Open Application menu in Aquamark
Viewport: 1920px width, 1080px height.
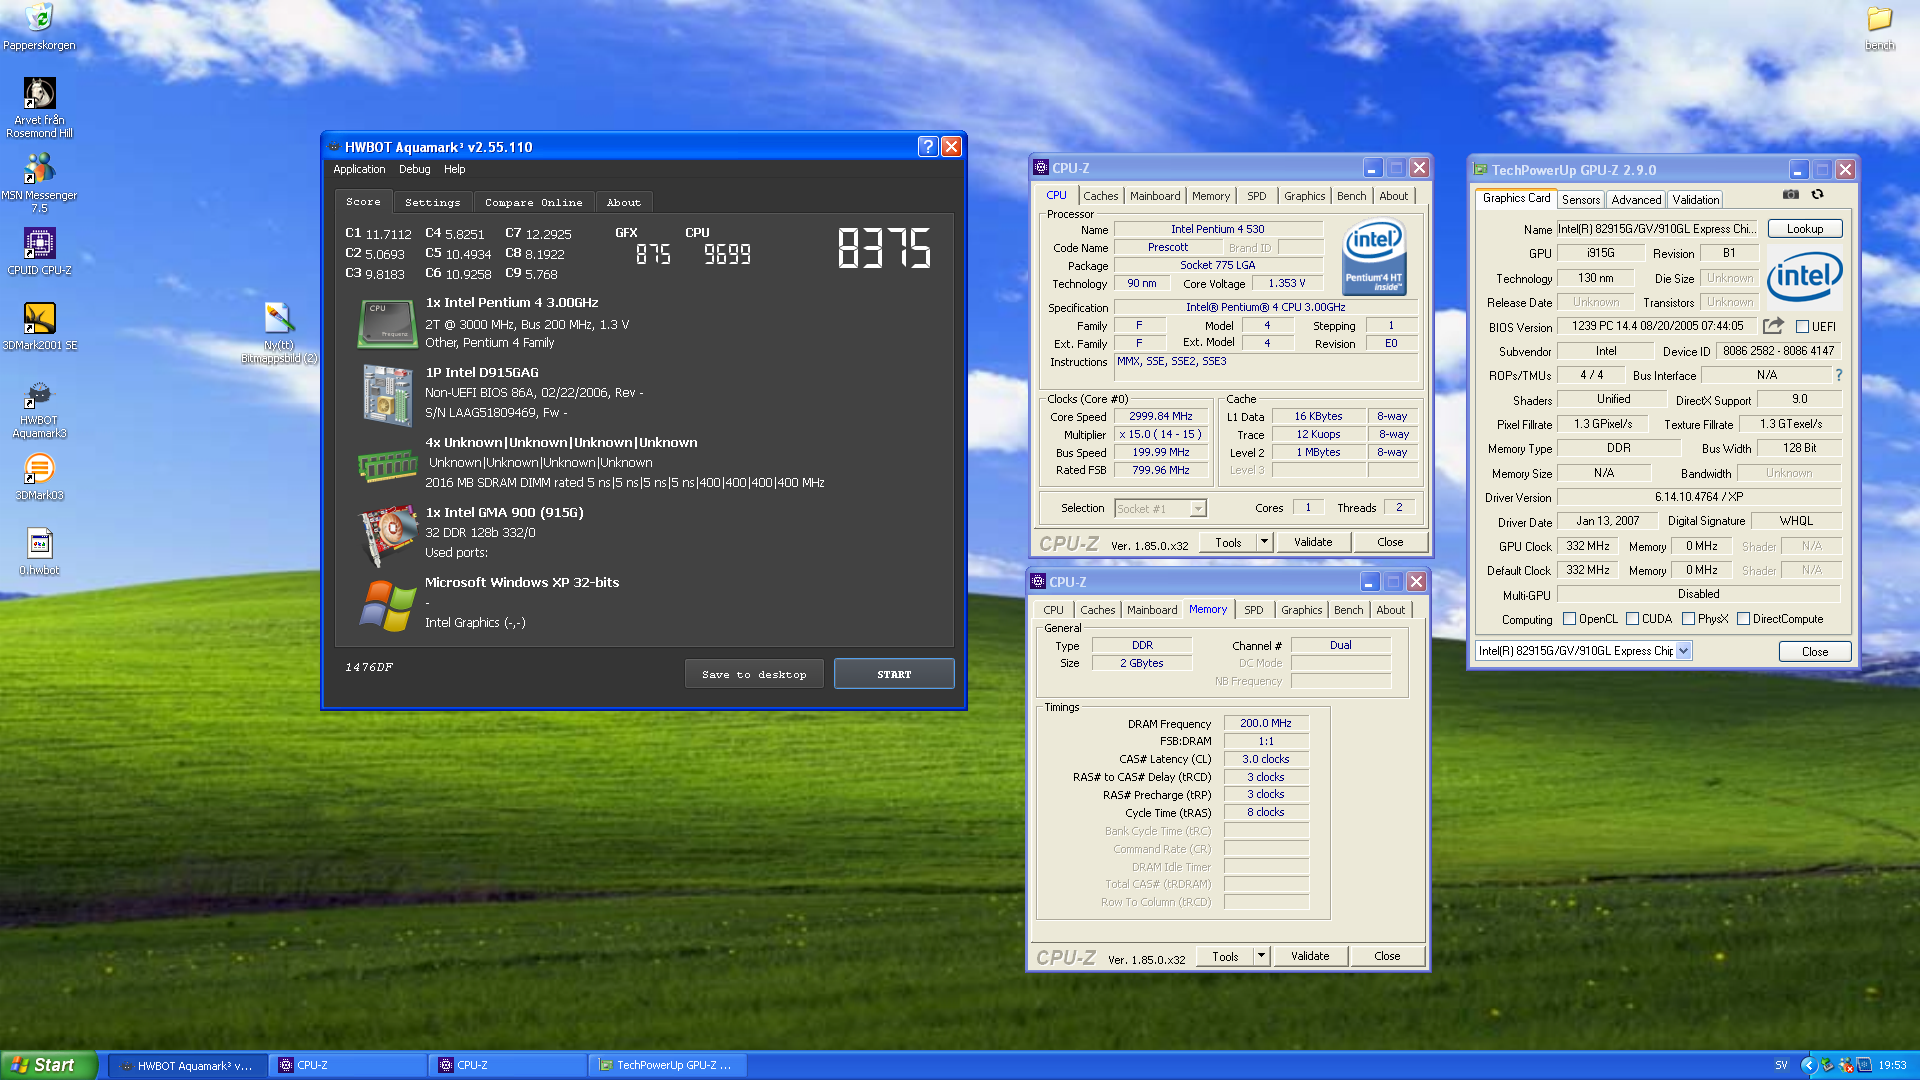tap(359, 169)
